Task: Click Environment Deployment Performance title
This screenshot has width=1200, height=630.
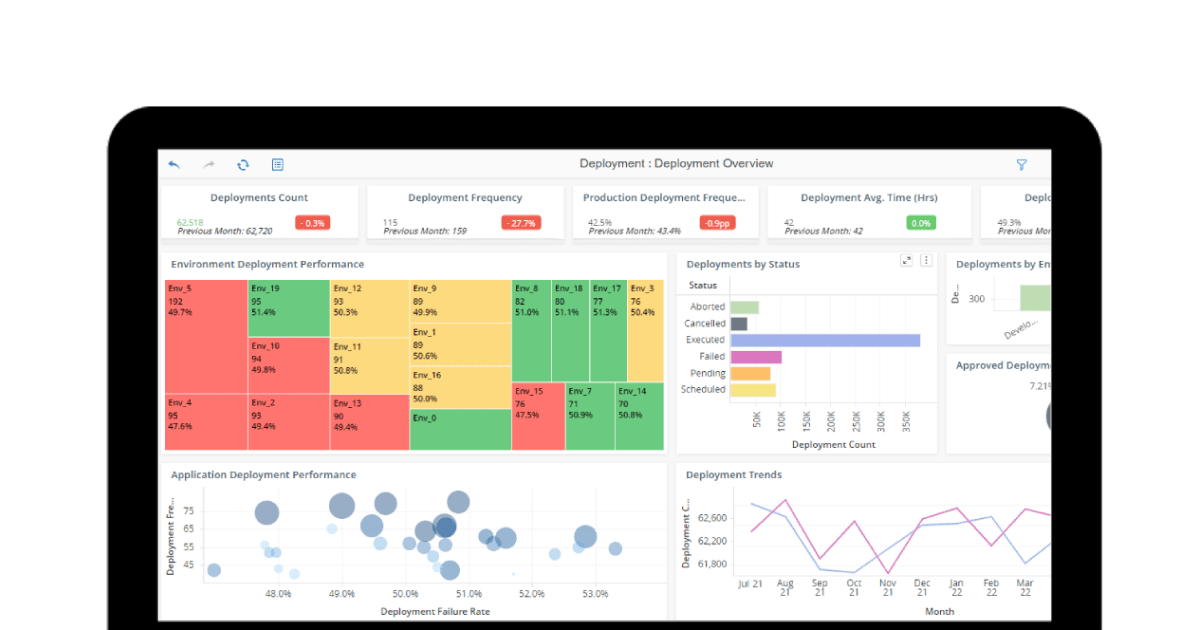Action: 268,264
